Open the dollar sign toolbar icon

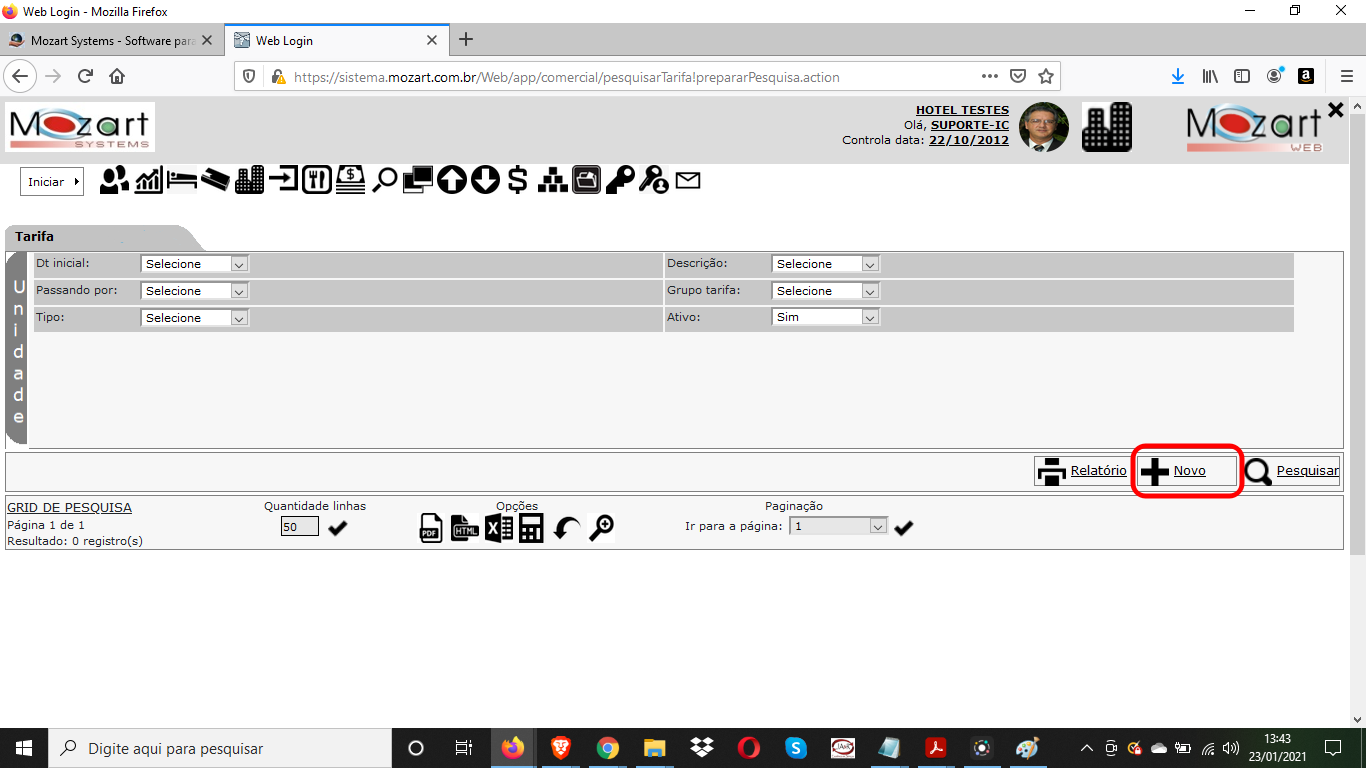517,180
